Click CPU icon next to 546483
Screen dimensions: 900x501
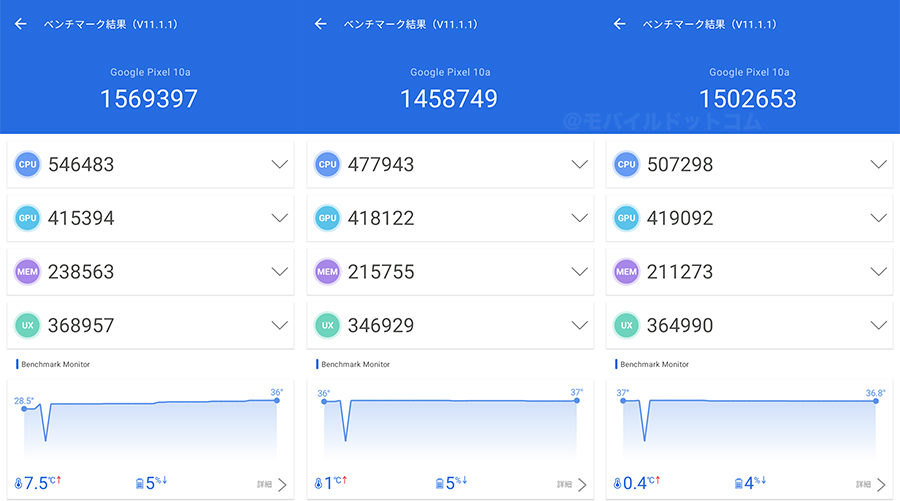coord(28,164)
